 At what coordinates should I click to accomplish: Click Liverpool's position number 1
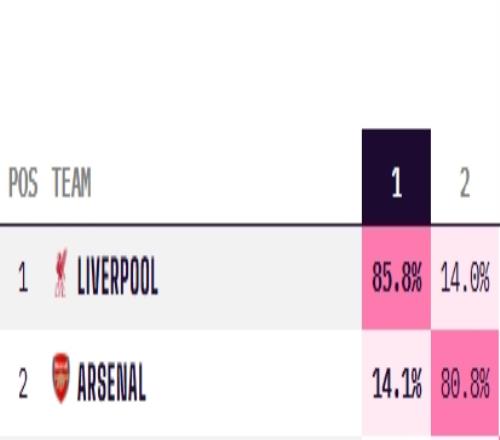click(x=23, y=277)
